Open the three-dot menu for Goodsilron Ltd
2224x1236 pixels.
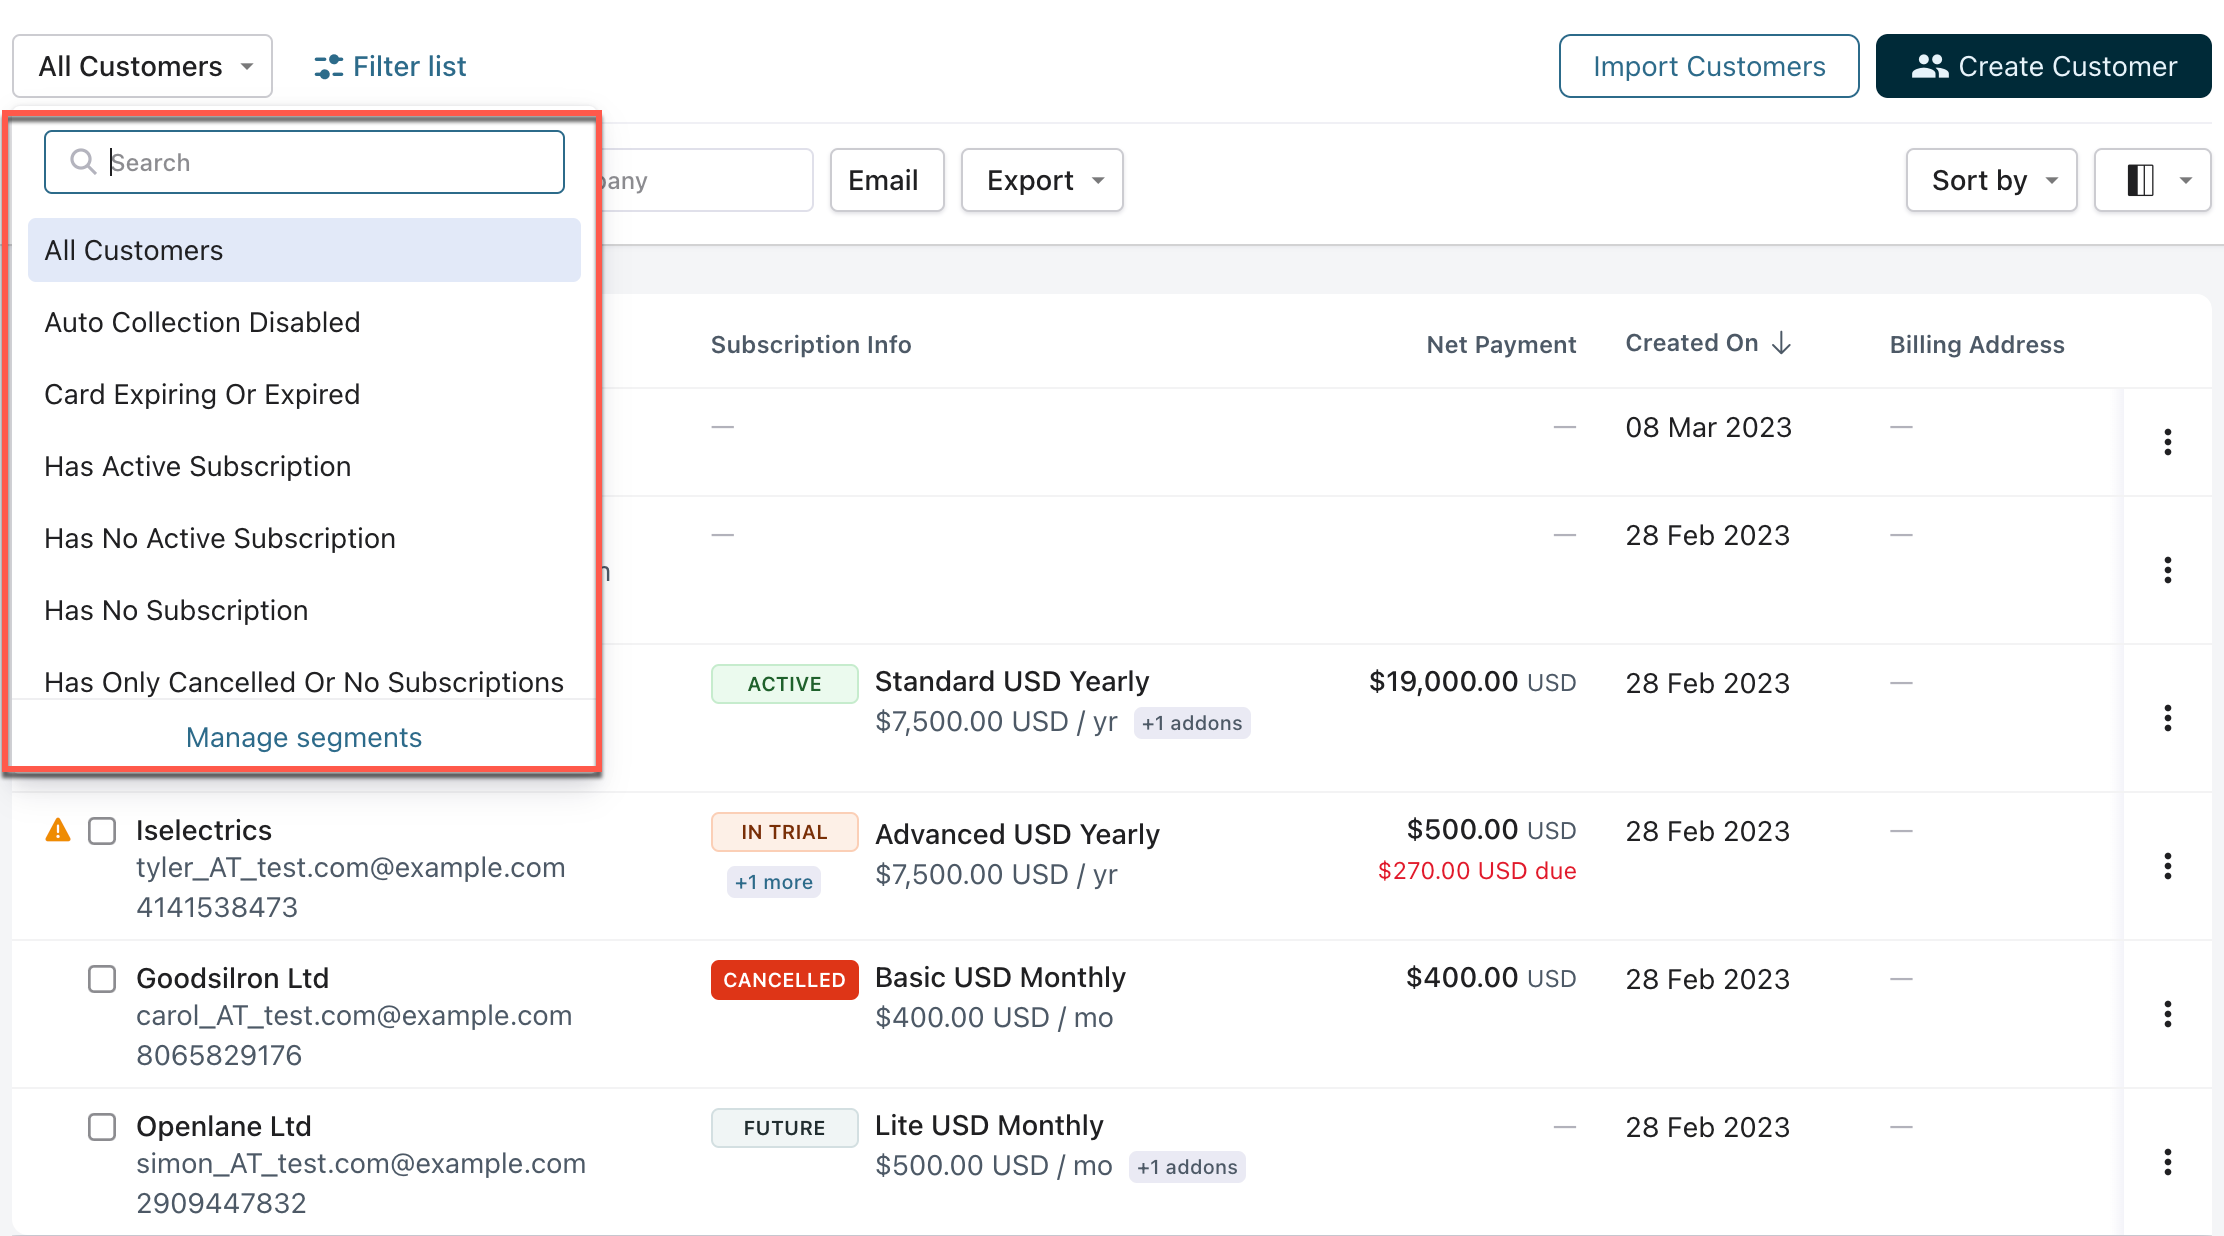click(2167, 1014)
